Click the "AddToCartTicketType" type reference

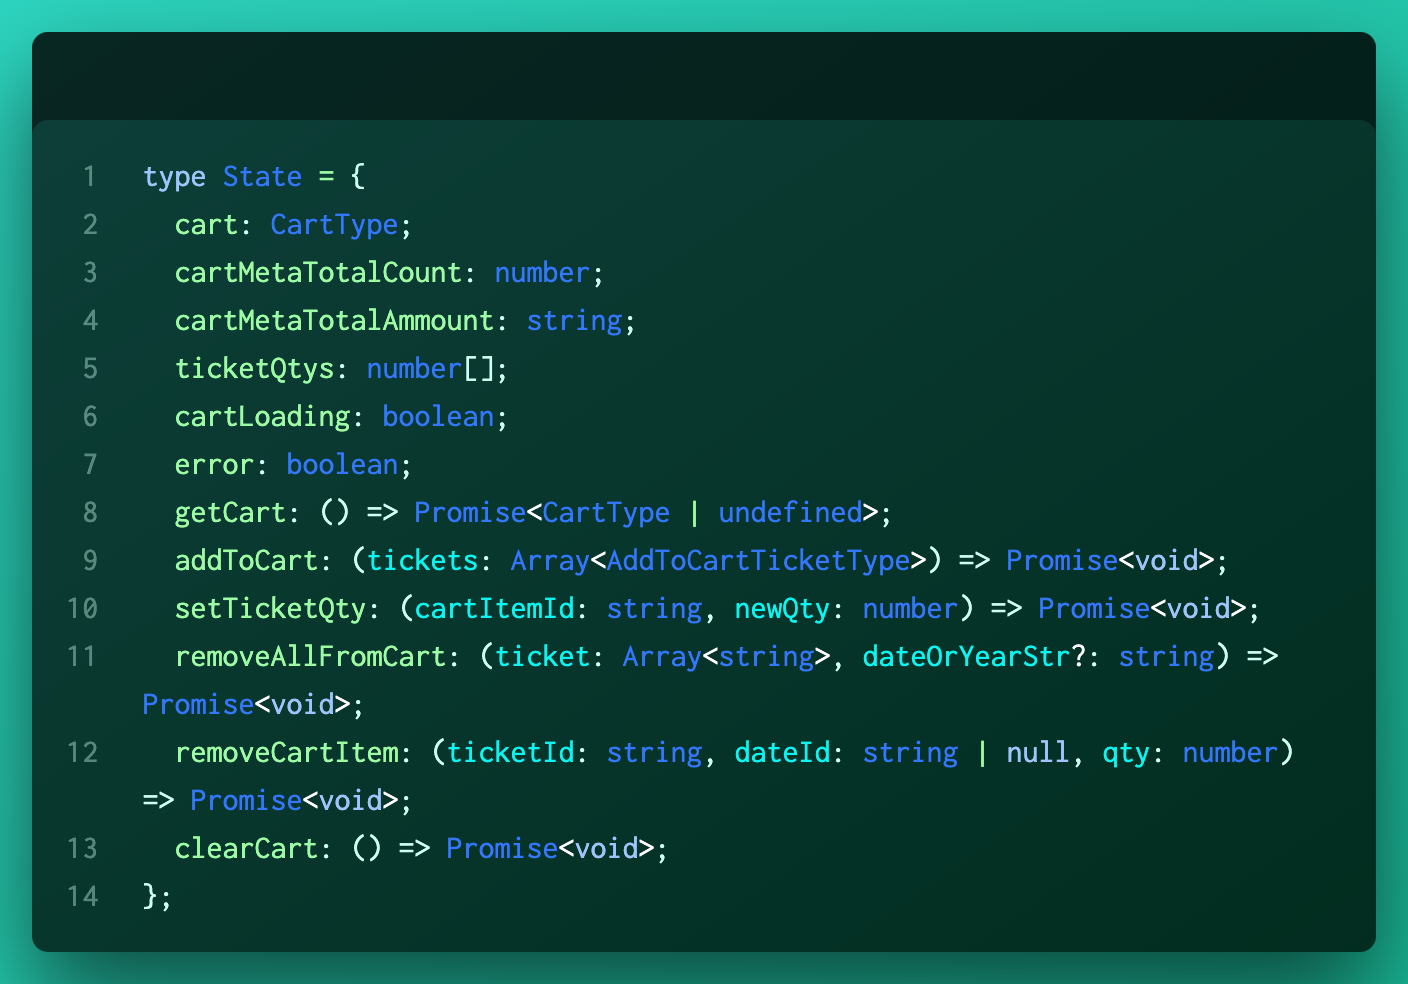tap(758, 561)
